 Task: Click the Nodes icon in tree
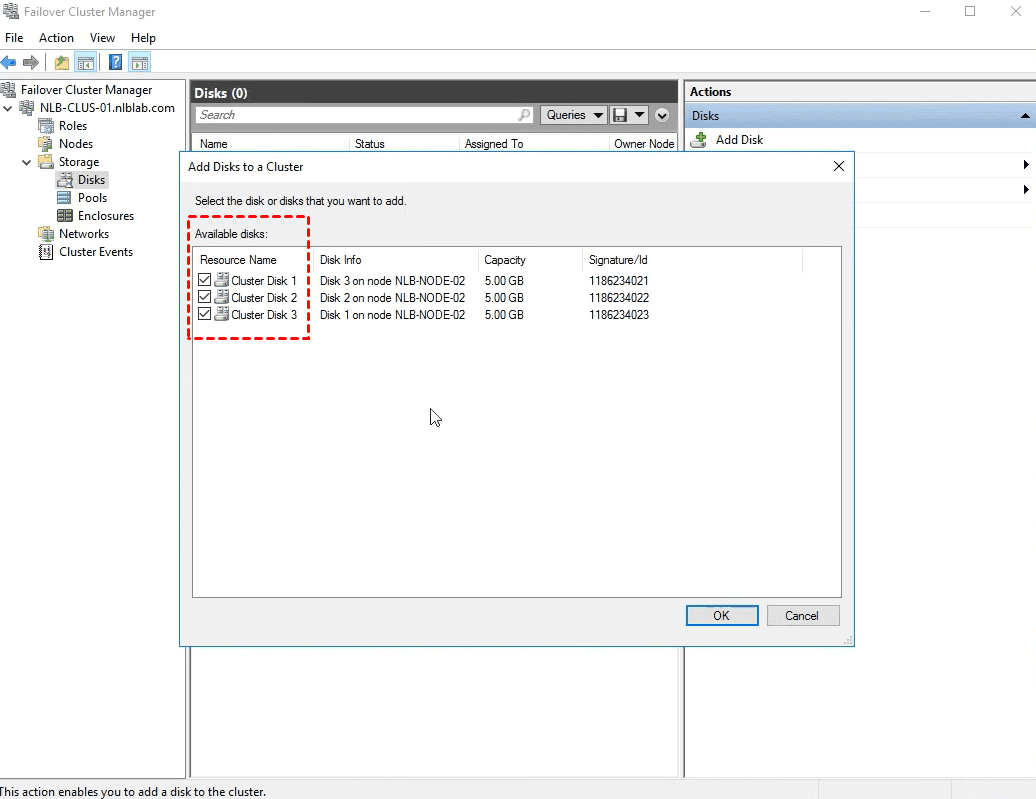[x=46, y=143]
